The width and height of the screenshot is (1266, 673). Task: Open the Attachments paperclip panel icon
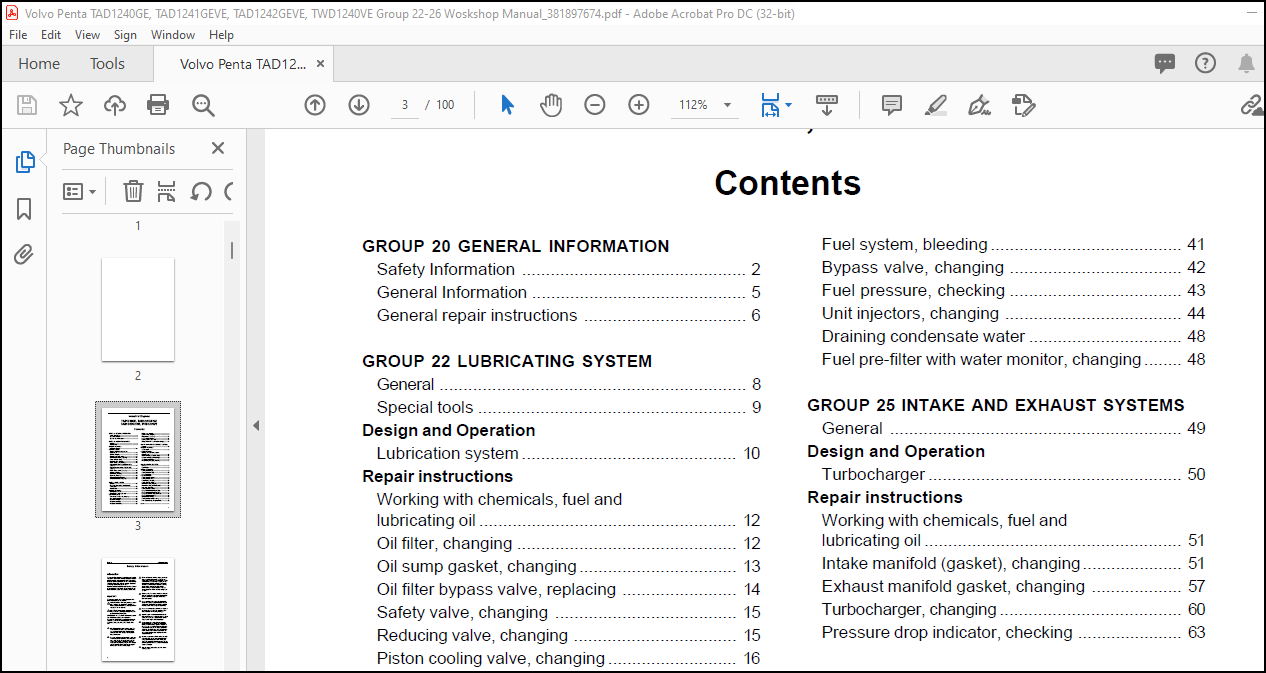coord(24,255)
